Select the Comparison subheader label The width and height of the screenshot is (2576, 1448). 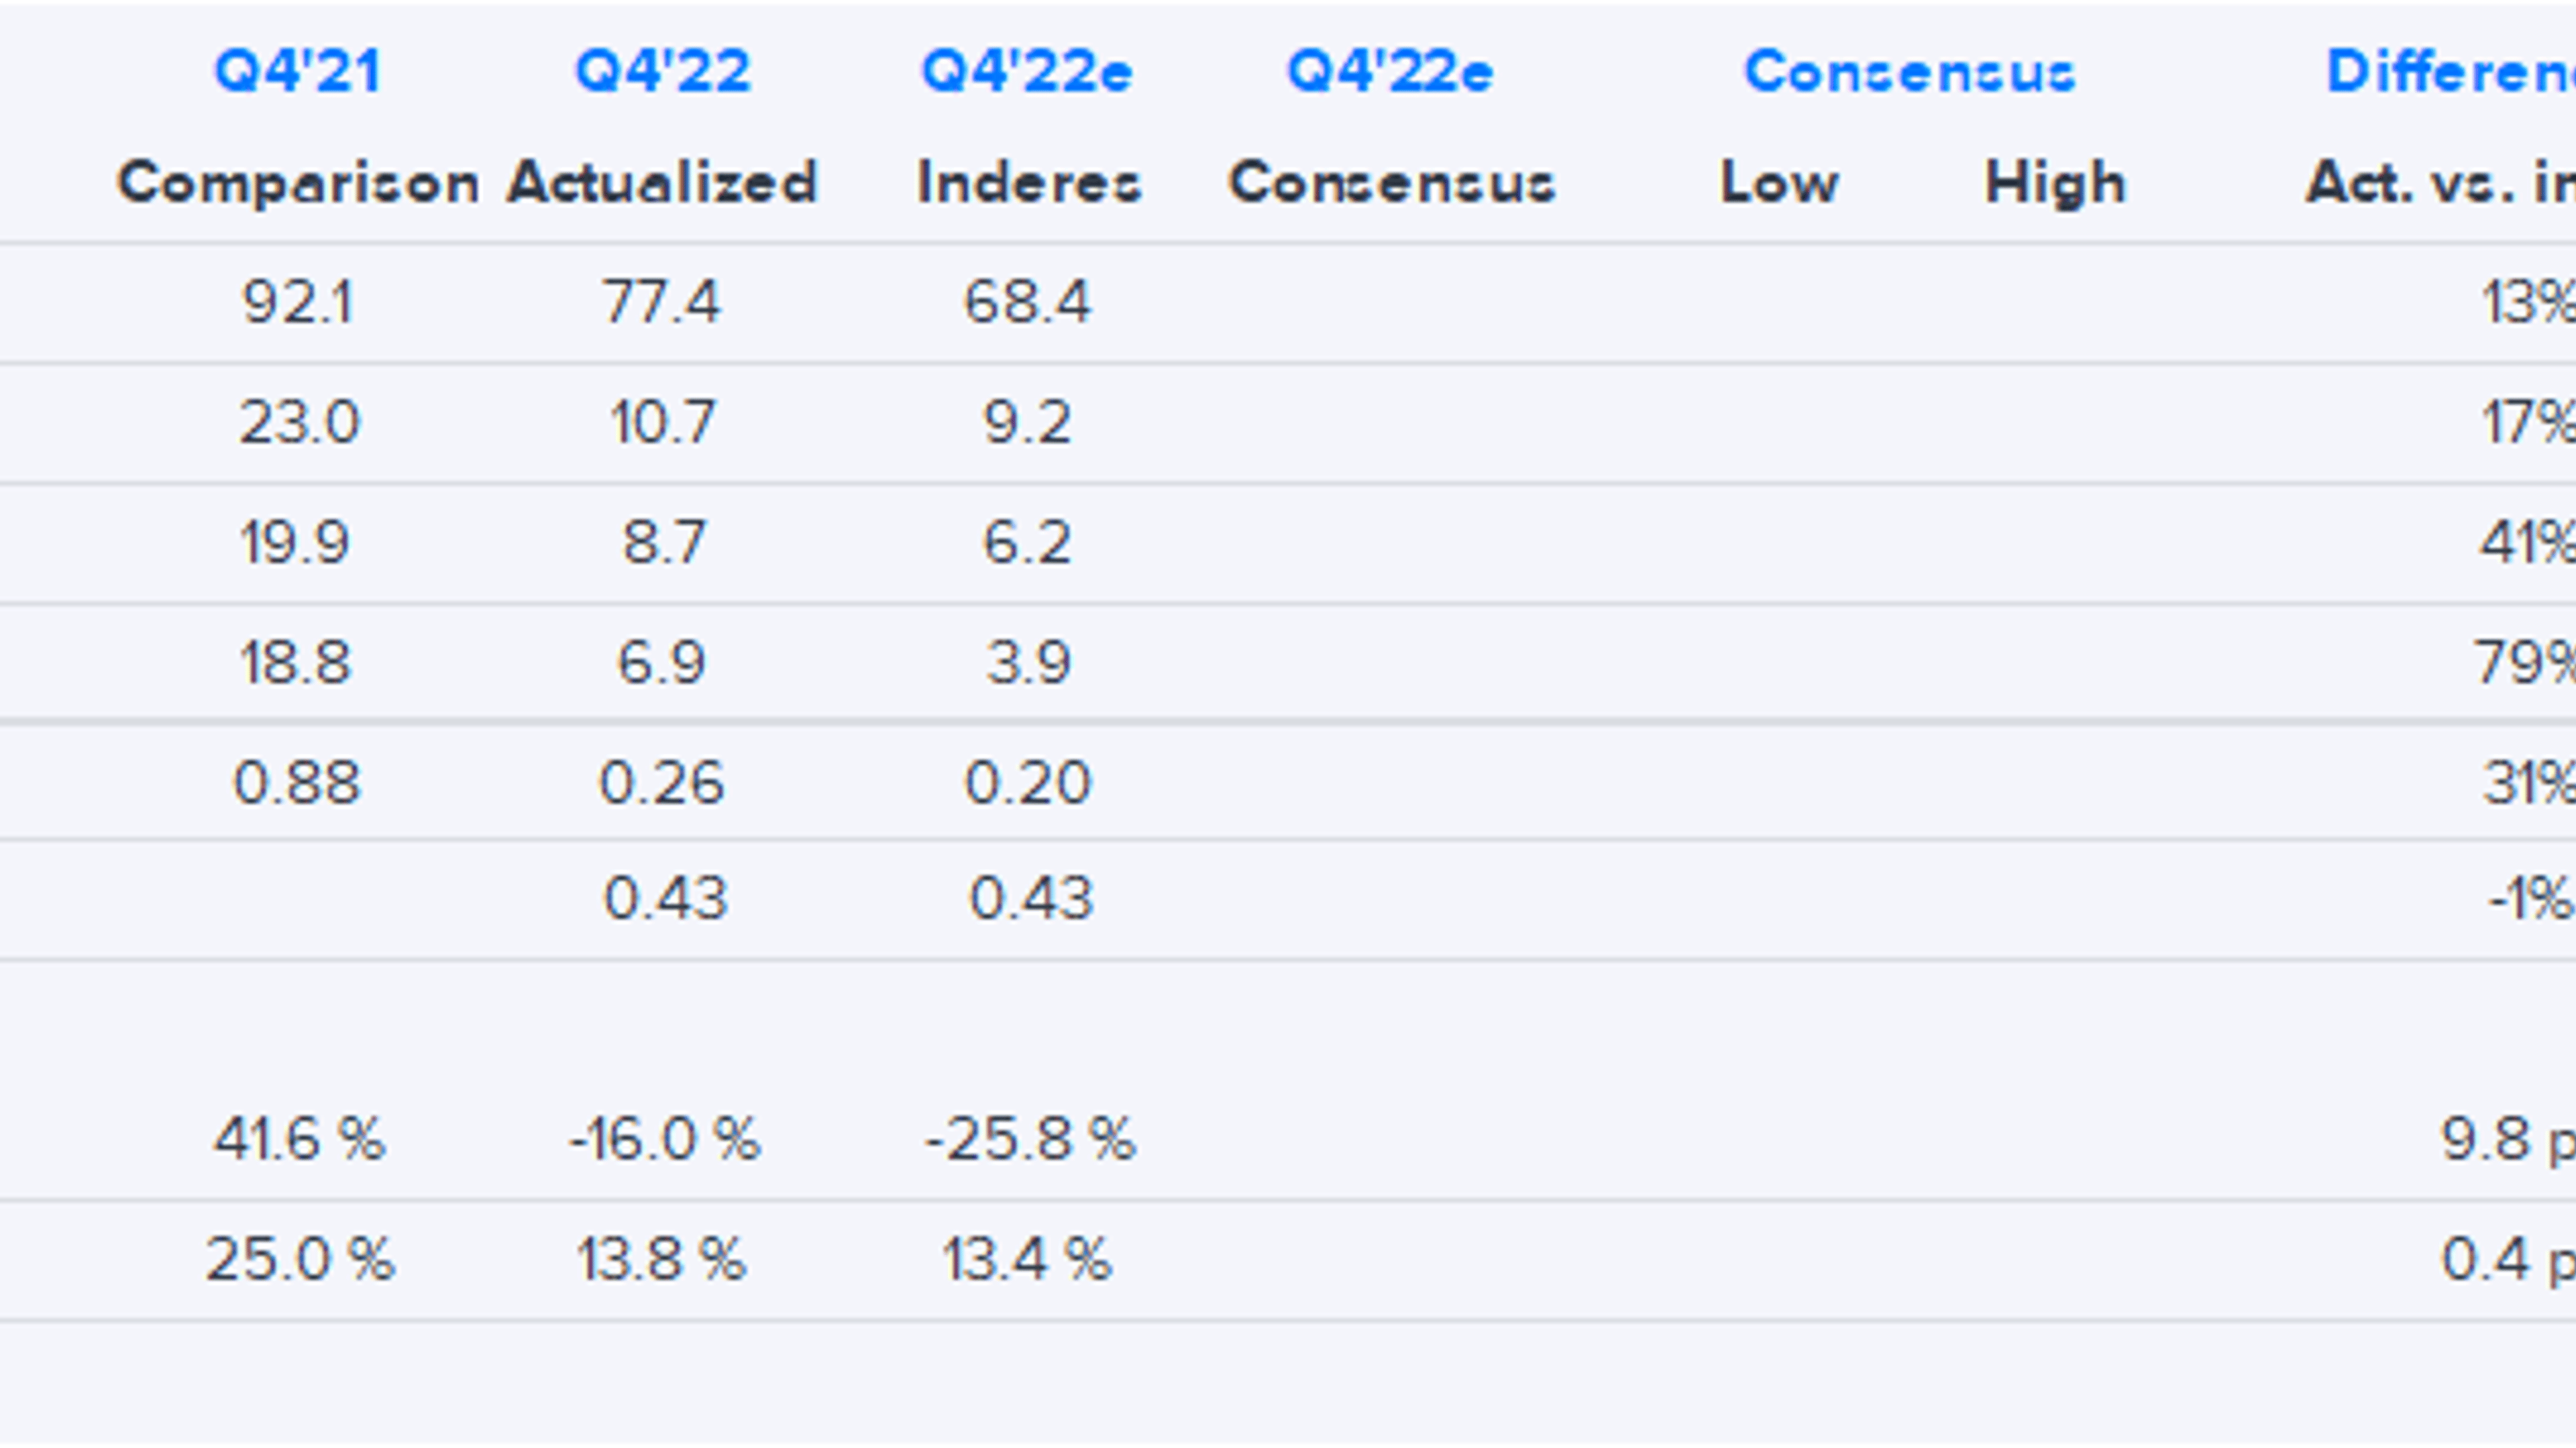(297, 183)
